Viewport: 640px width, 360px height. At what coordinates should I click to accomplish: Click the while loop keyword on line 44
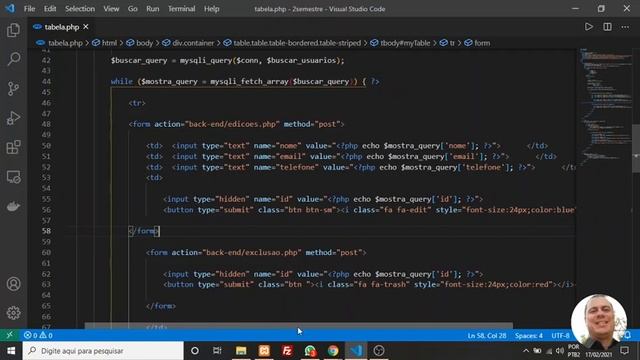[x=122, y=82]
